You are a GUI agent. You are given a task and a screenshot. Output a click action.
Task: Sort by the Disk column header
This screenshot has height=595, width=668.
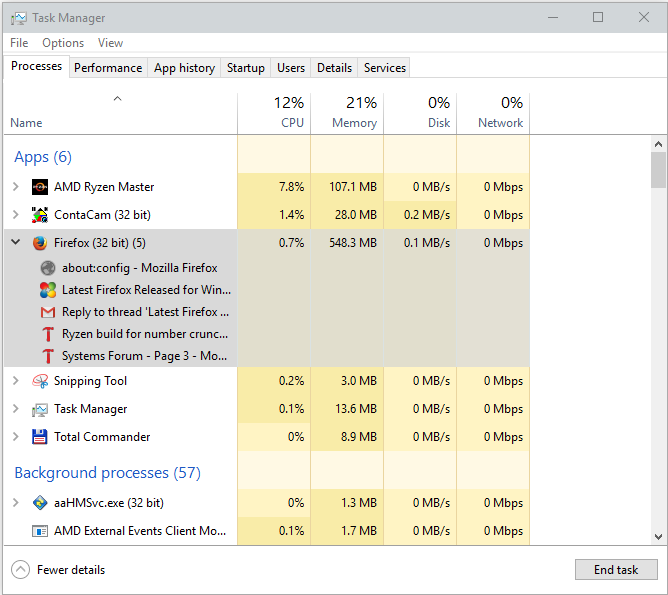pos(420,113)
